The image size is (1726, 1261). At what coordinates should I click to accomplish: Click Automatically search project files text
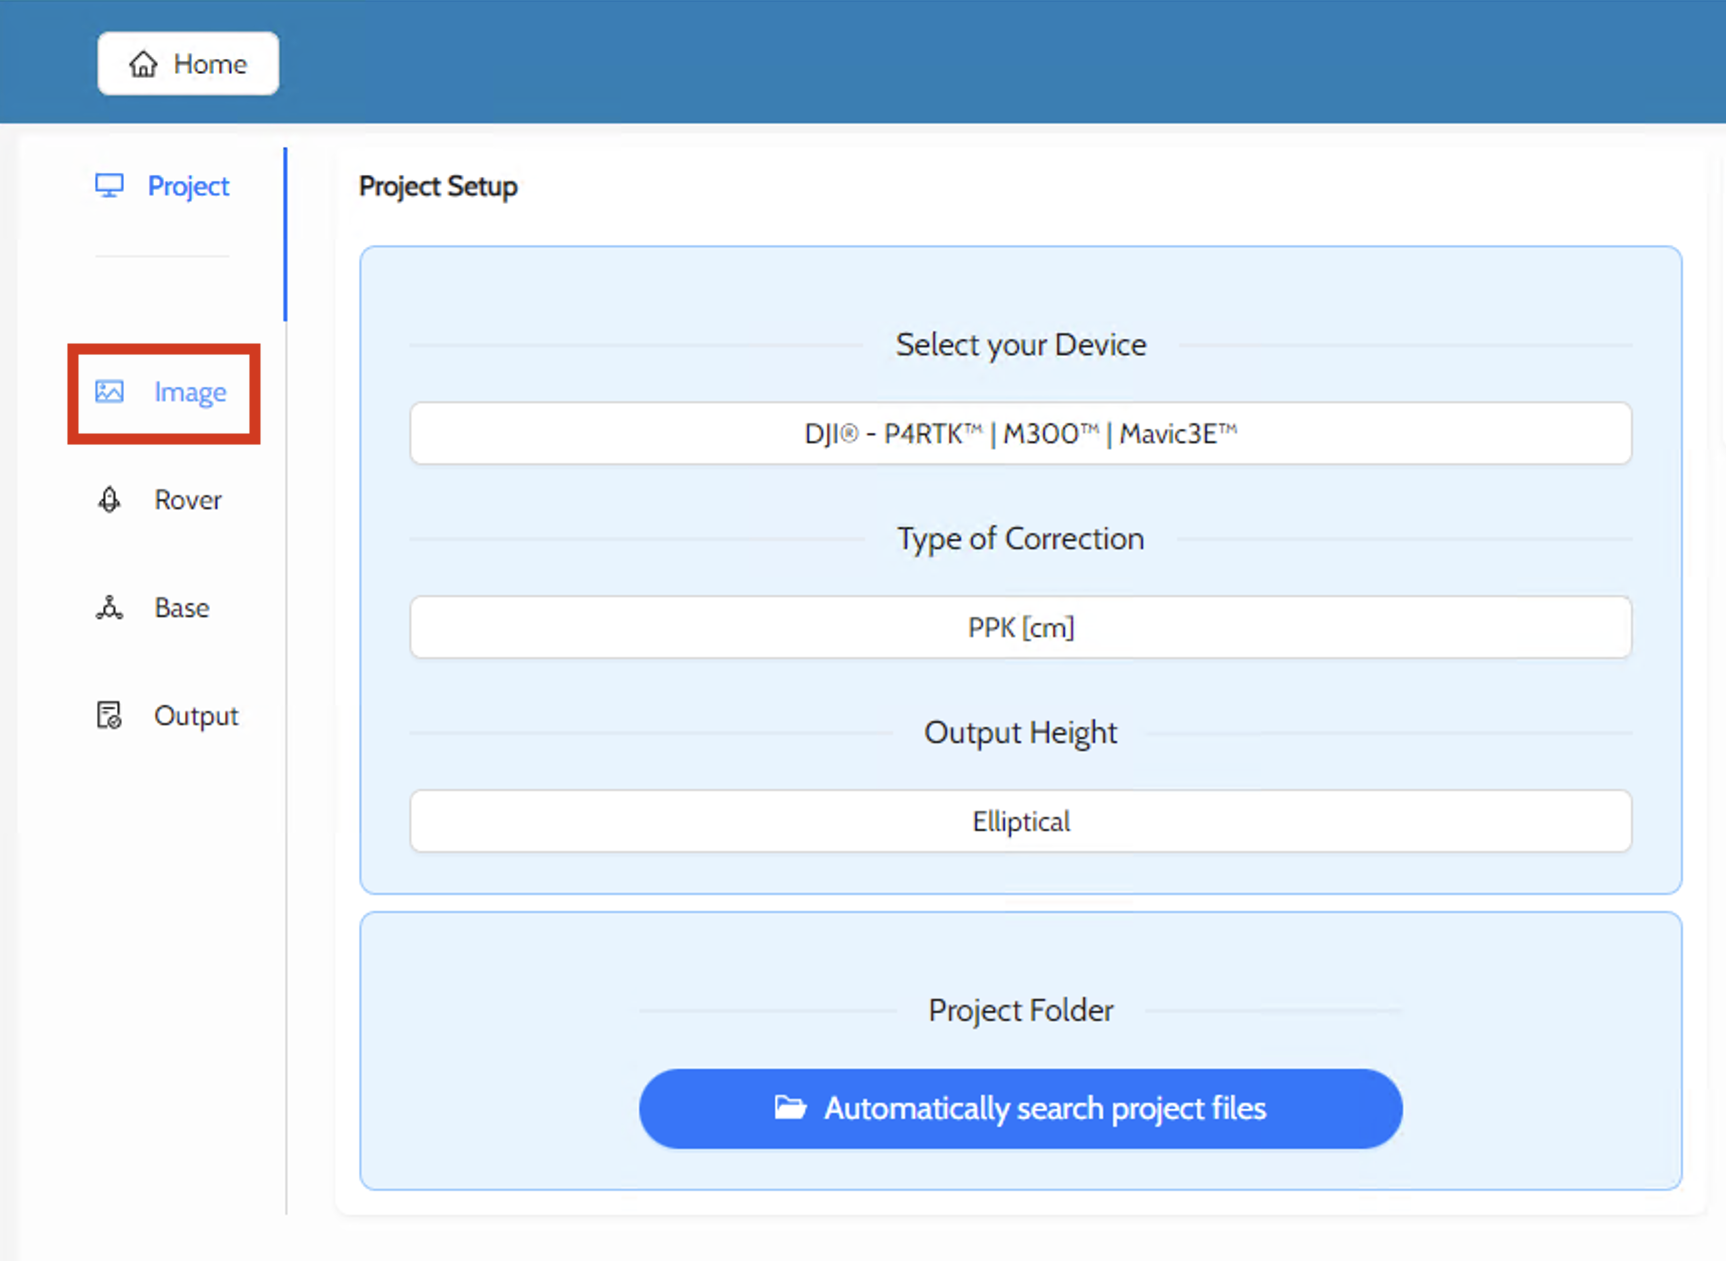point(1045,1108)
